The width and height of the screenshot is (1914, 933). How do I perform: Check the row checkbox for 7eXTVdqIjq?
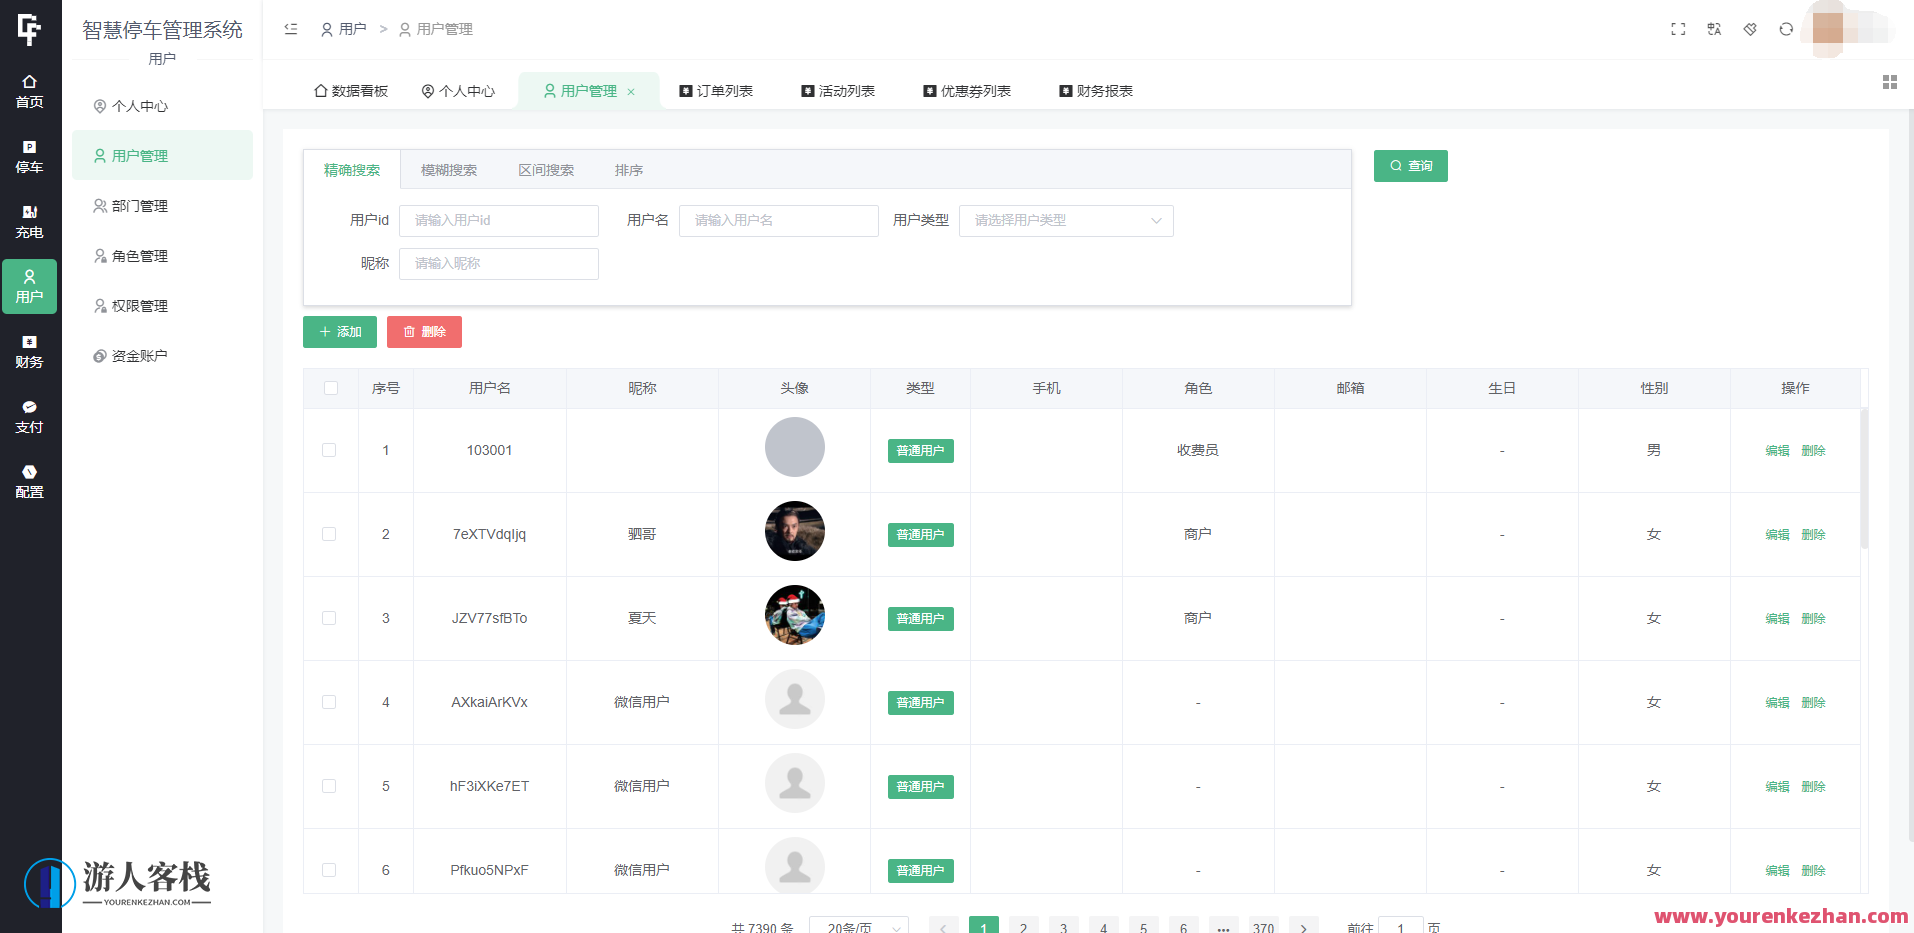pyautogui.click(x=330, y=534)
